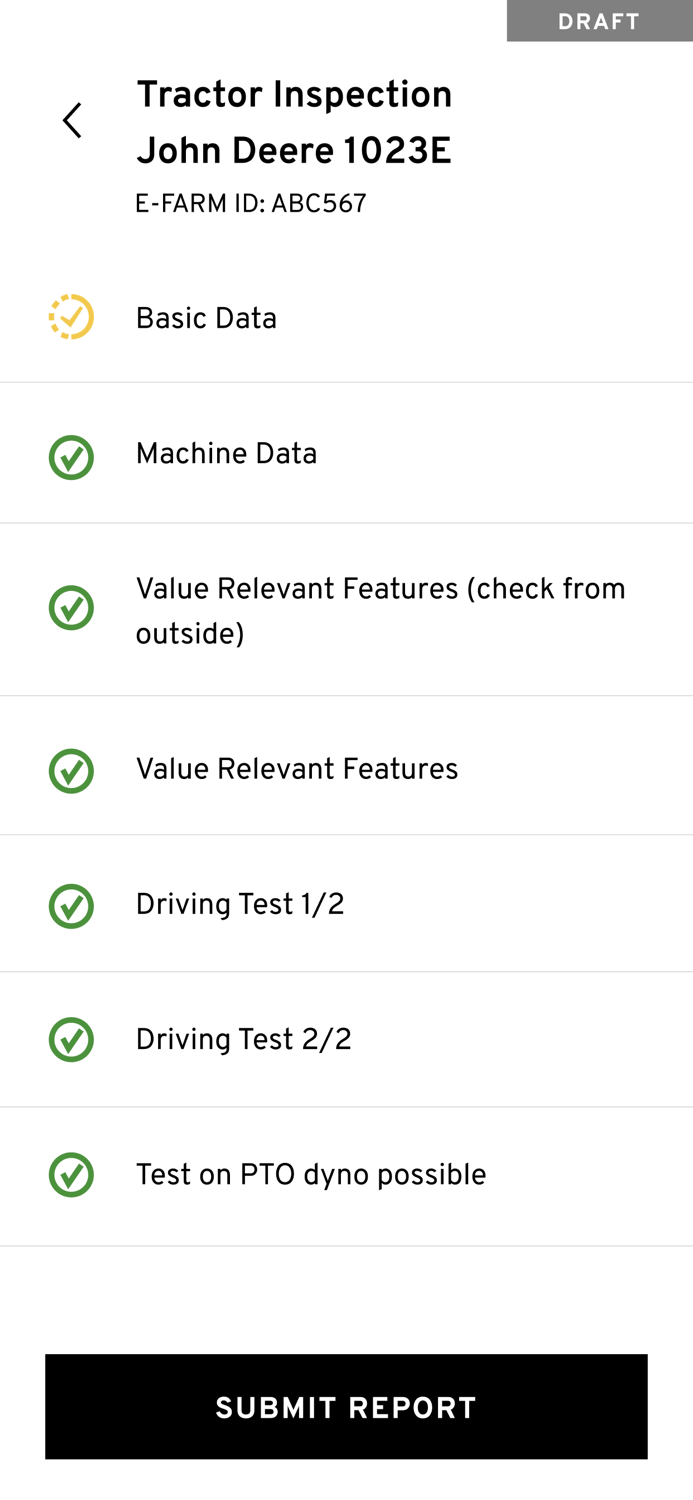Screen dimensions: 693x1500
Task: Select Value Relevant Features (check from outside)
Action: pos(380,610)
